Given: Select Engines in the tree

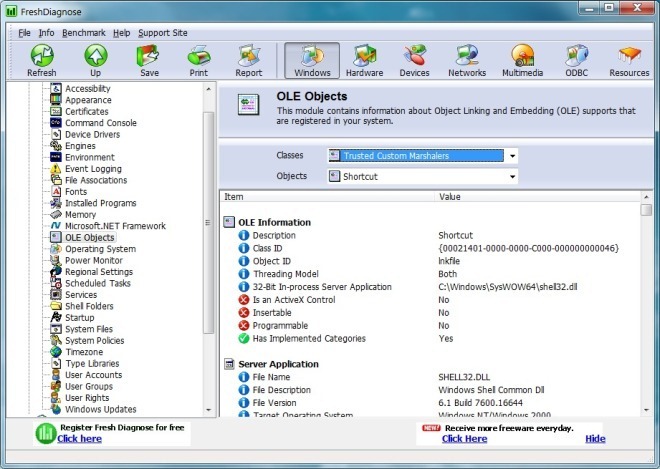Looking at the screenshot, I should (x=80, y=146).
